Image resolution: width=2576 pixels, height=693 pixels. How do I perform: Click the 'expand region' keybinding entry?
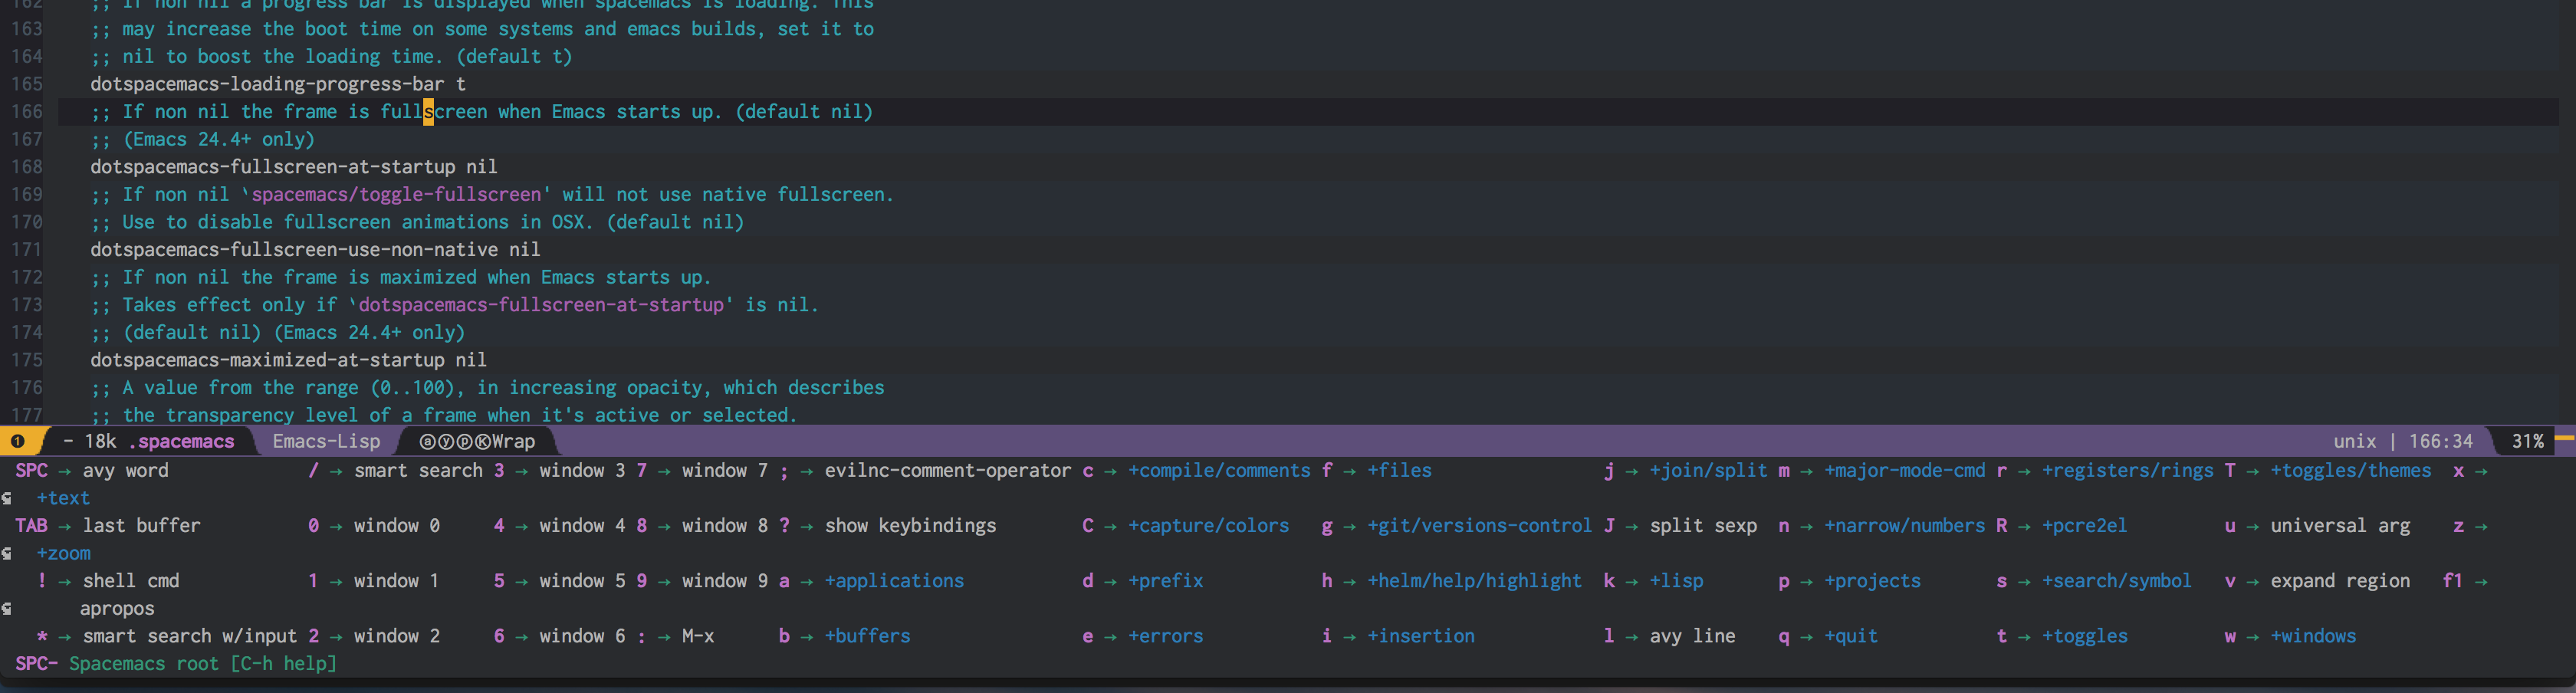tap(2340, 580)
